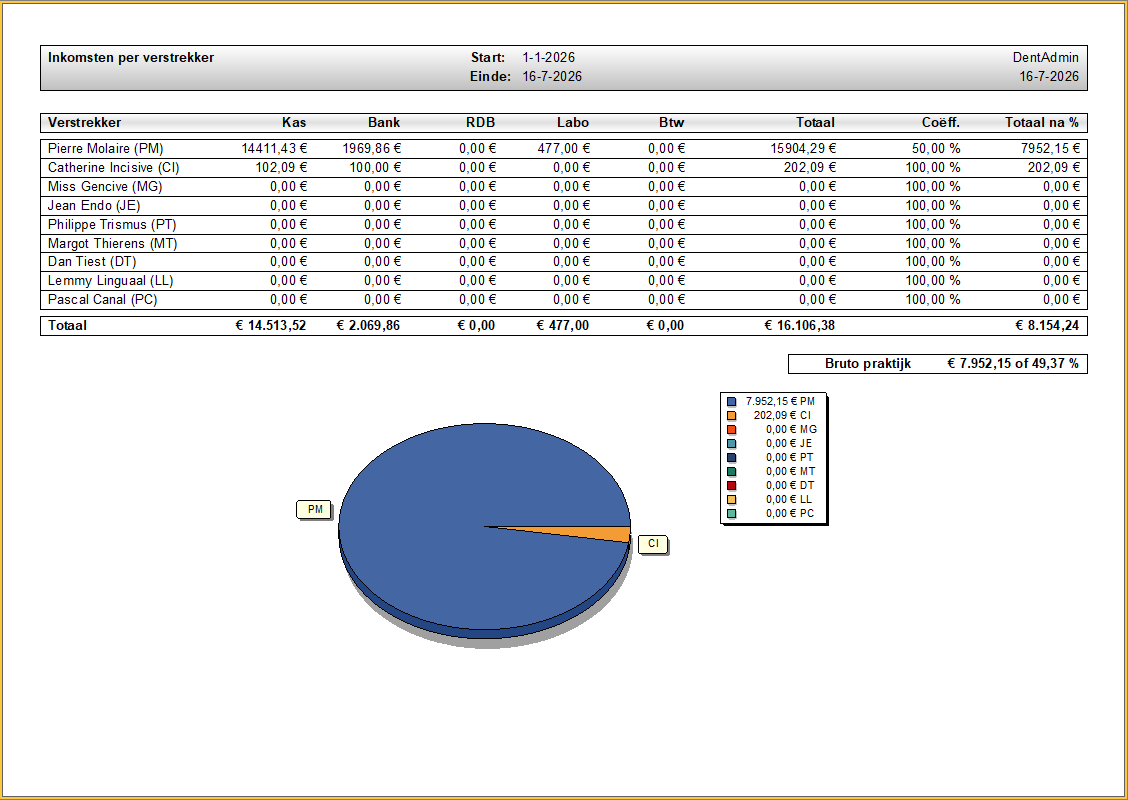The width and height of the screenshot is (1128, 800).
Task: Click the CI label beside the pie chart
Action: (652, 544)
